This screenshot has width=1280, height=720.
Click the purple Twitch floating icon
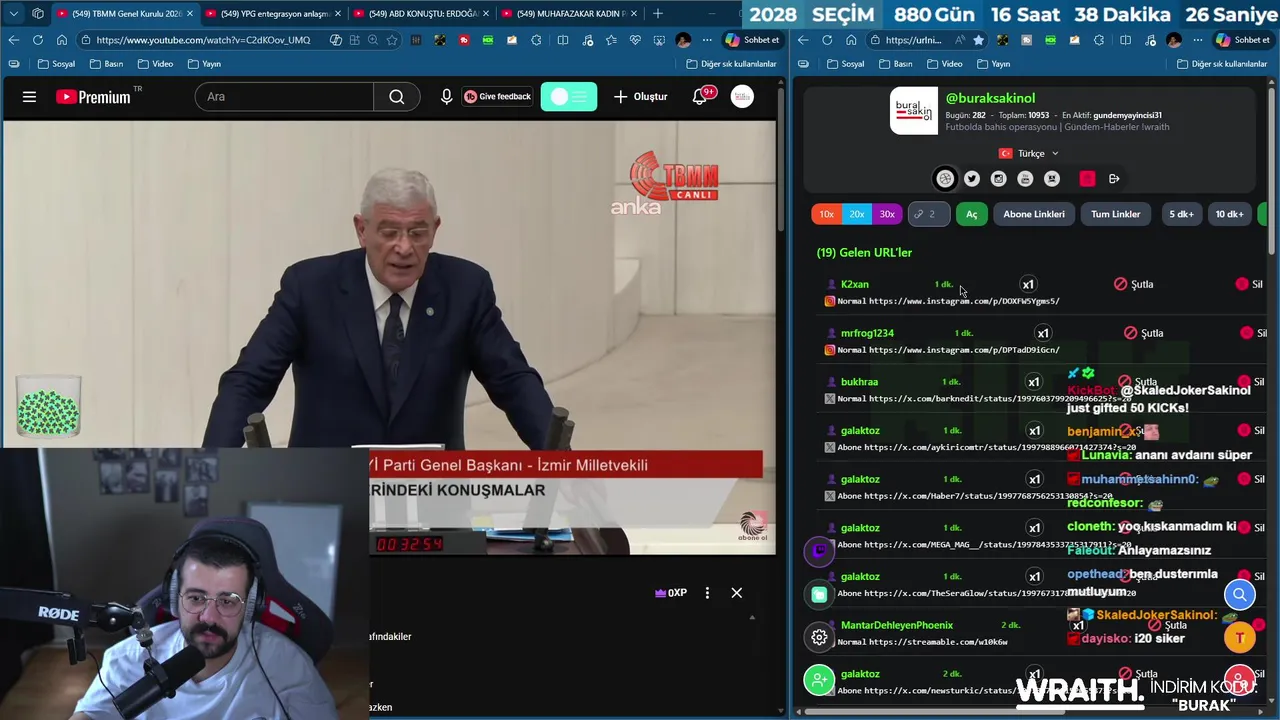point(819,551)
